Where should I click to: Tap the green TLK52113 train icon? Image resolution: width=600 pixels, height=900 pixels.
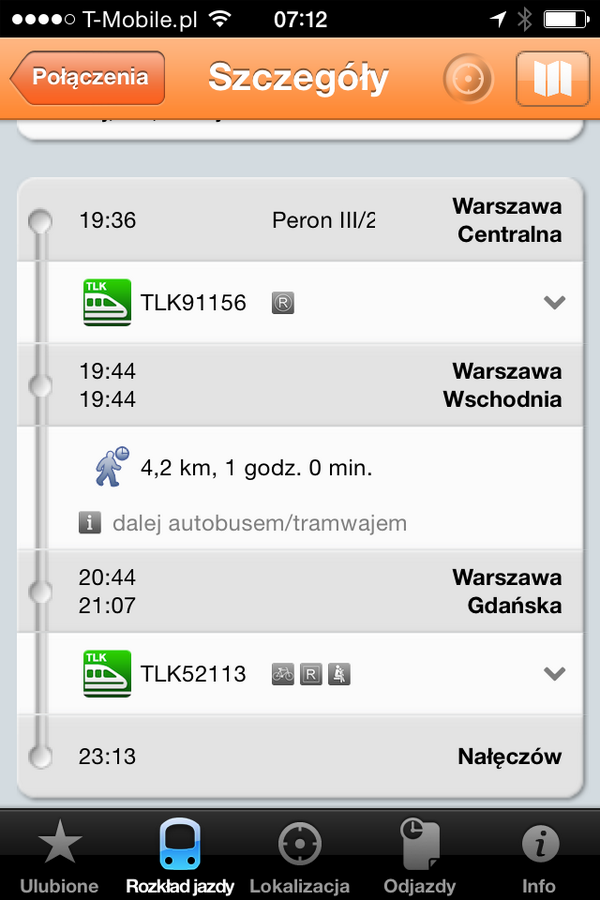coord(107,674)
